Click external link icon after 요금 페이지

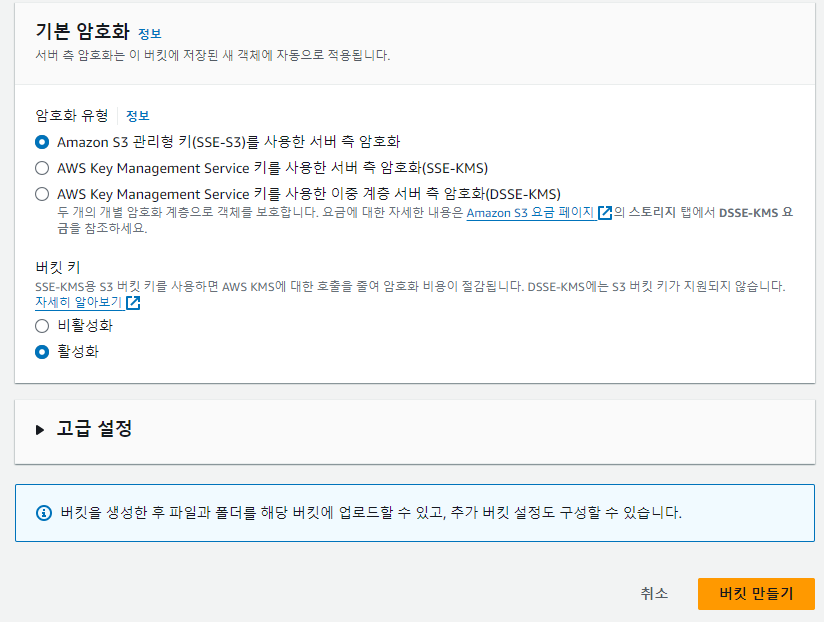[x=605, y=213]
